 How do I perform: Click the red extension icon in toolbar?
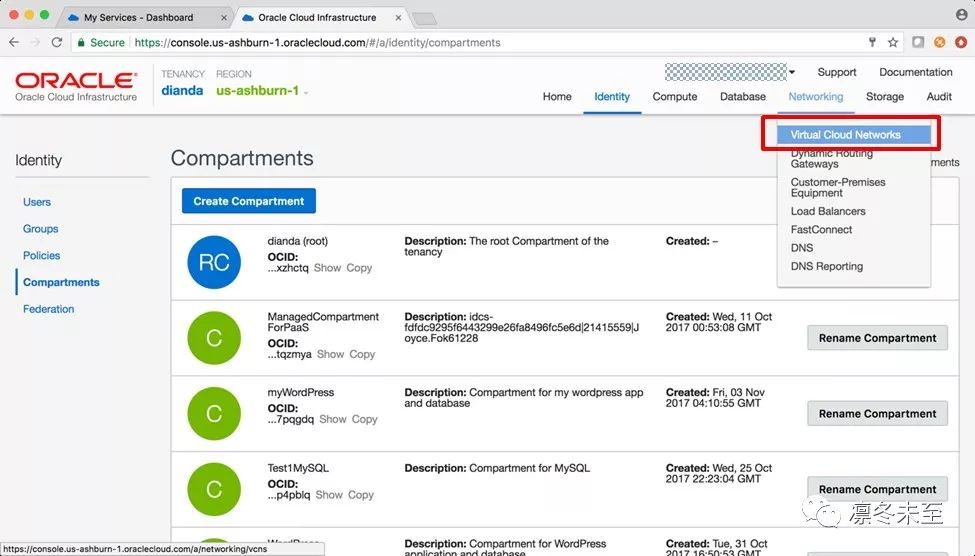click(x=961, y=42)
